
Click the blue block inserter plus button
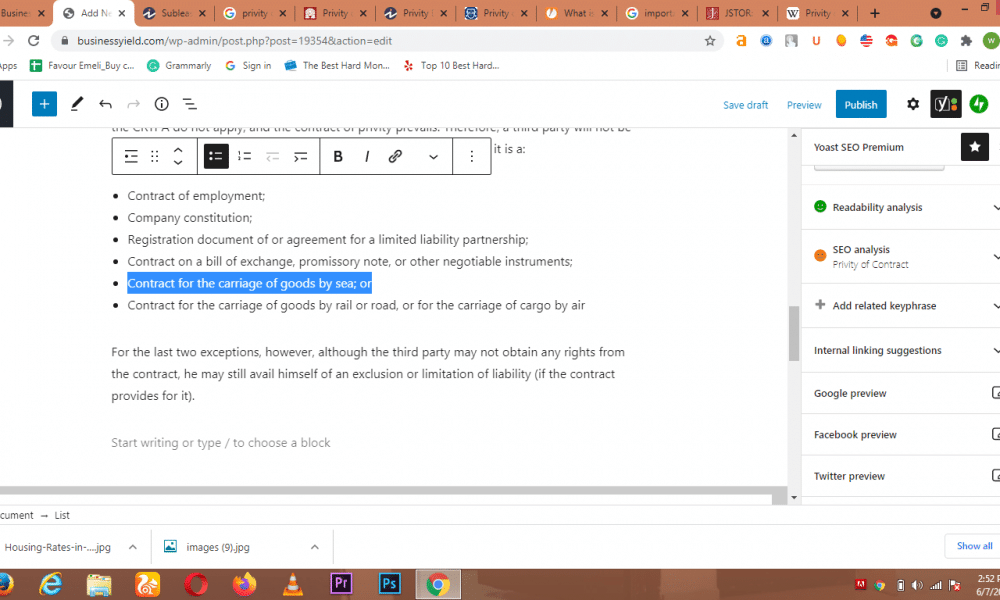click(x=44, y=104)
